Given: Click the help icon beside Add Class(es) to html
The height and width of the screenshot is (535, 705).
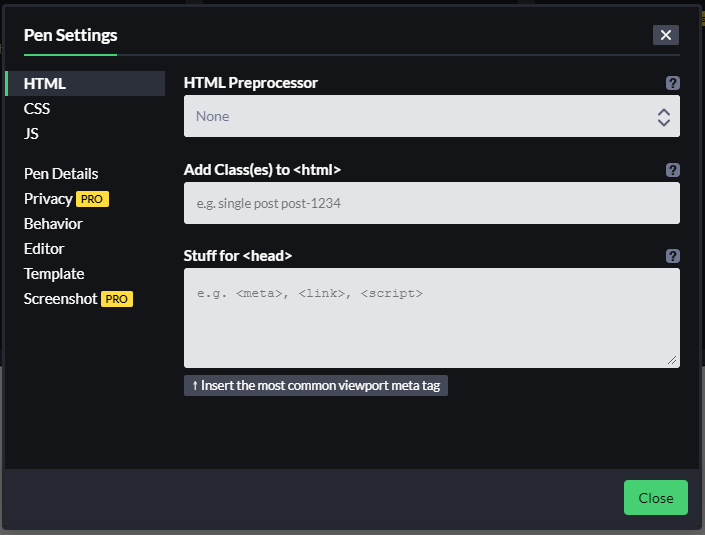Looking at the screenshot, I should click(673, 170).
